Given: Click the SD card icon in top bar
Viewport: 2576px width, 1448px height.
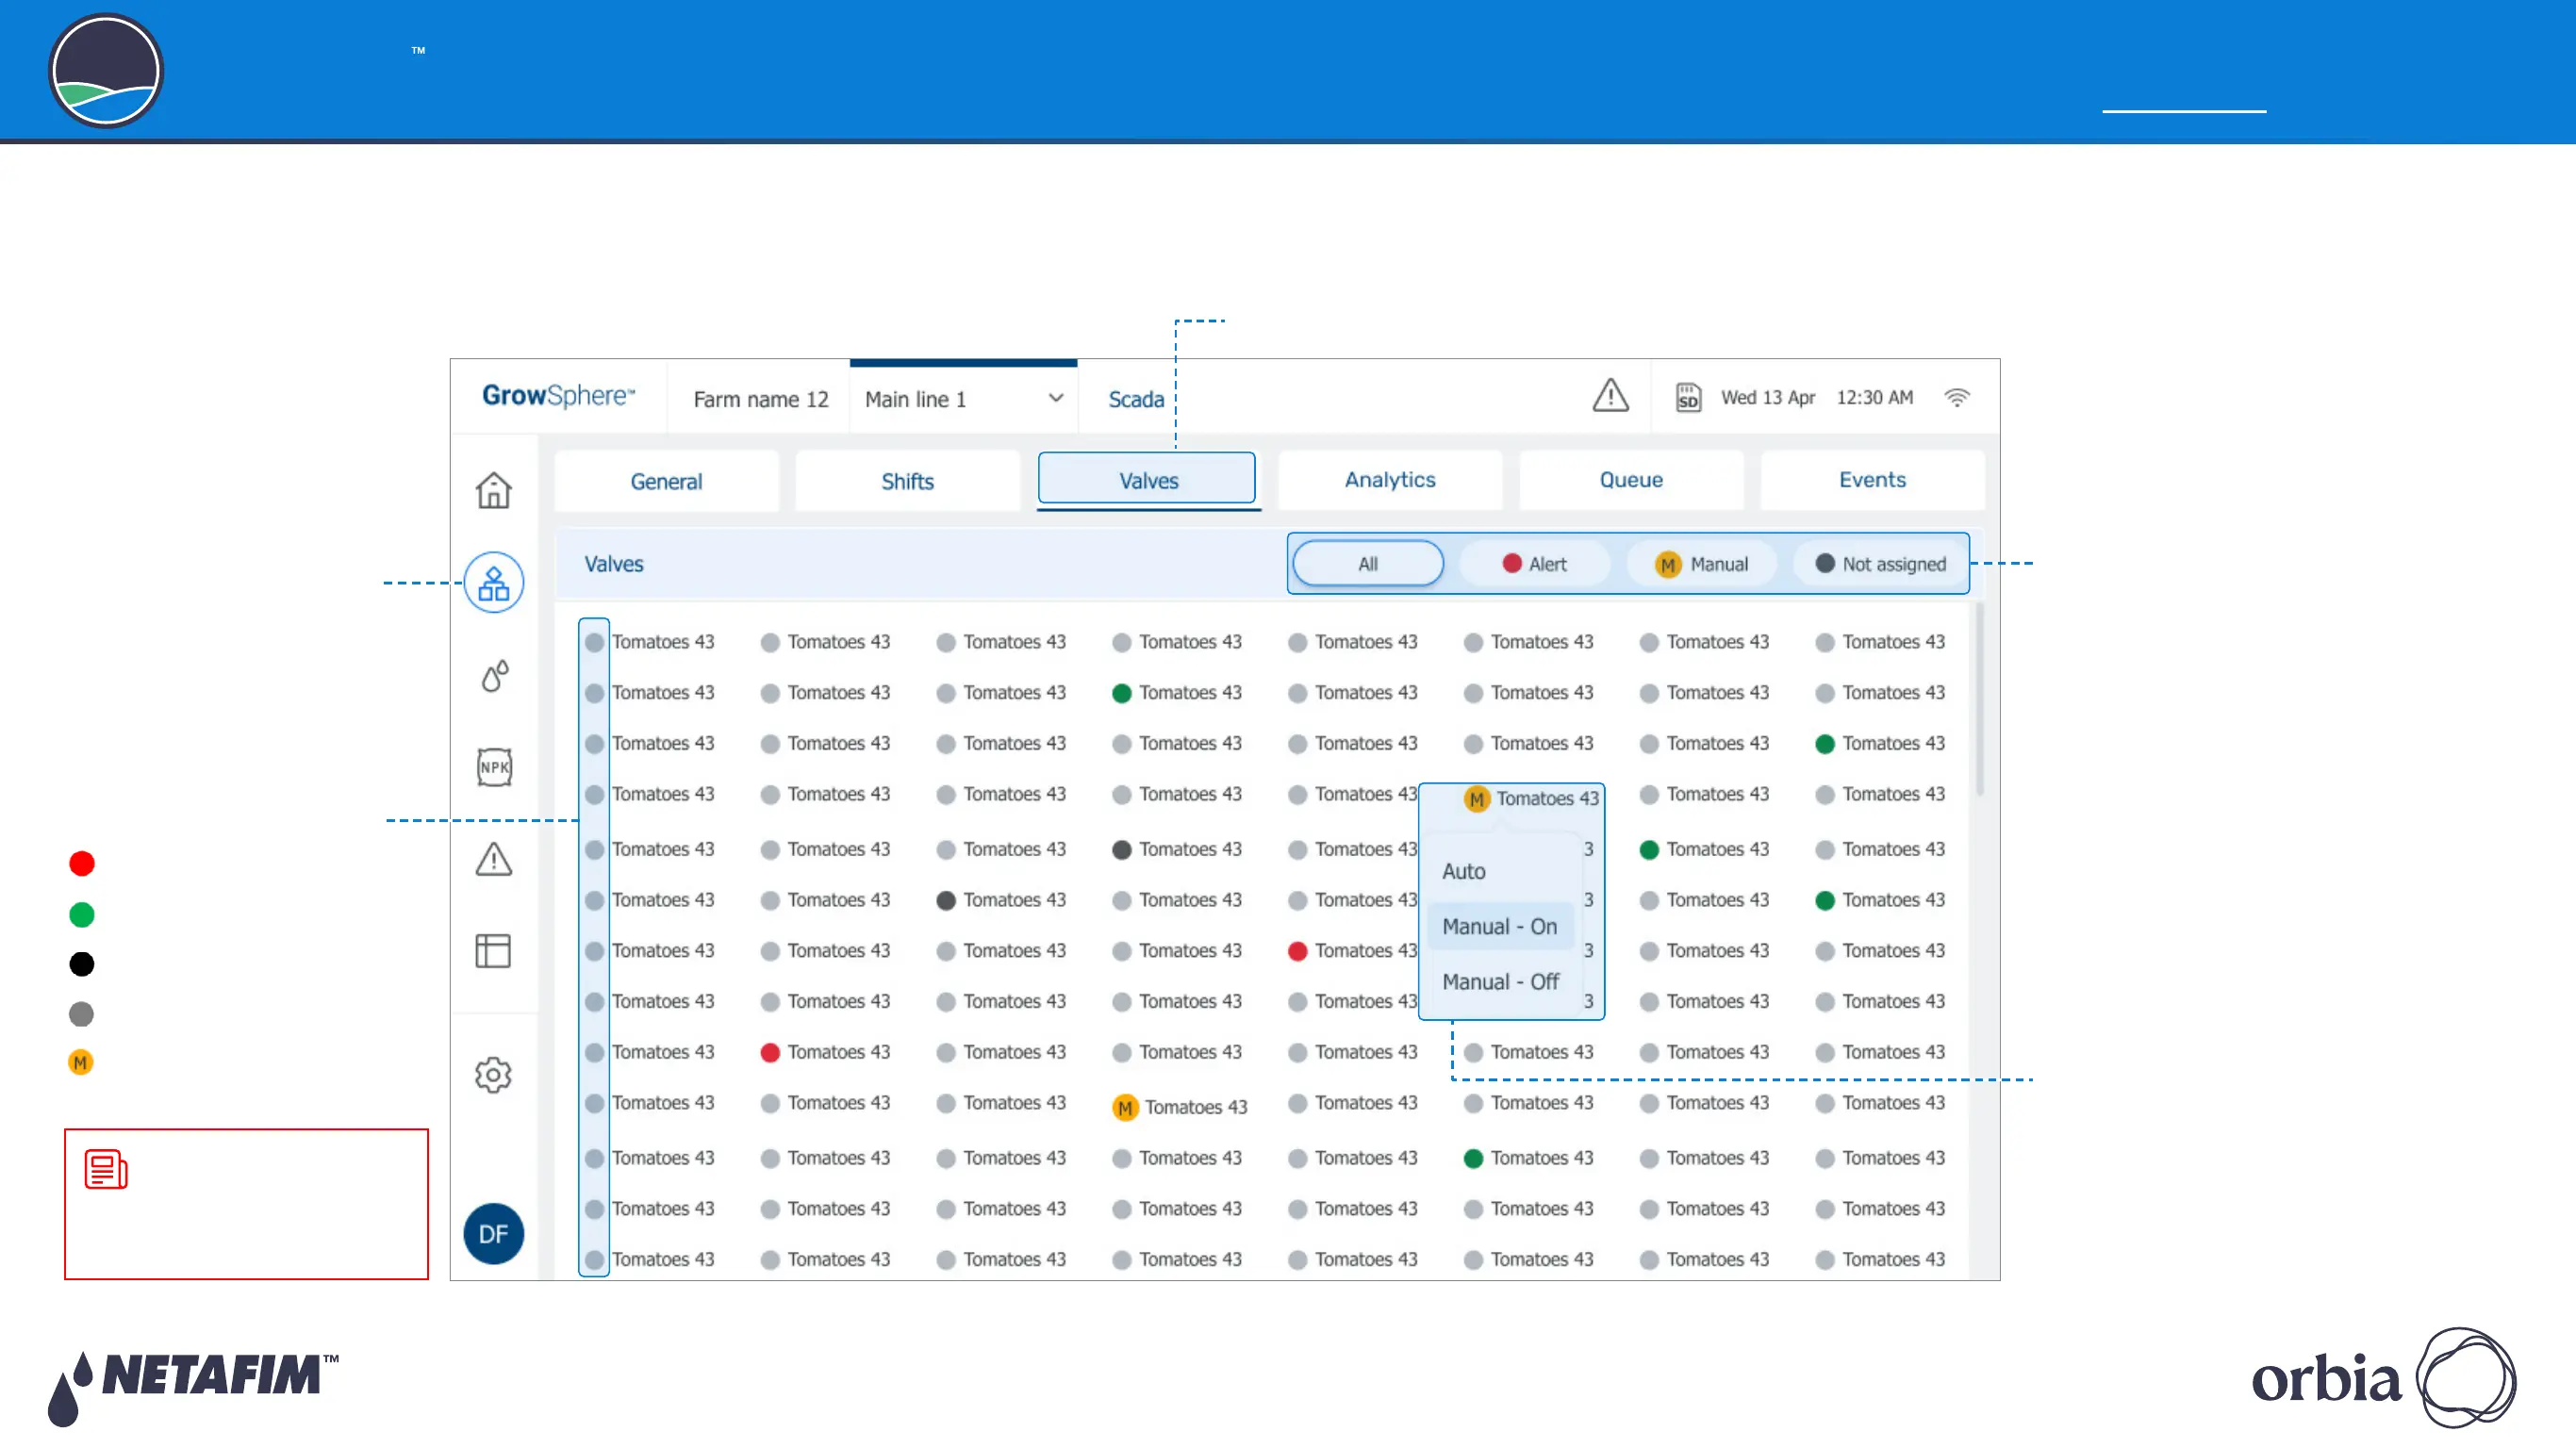Looking at the screenshot, I should click(1688, 397).
